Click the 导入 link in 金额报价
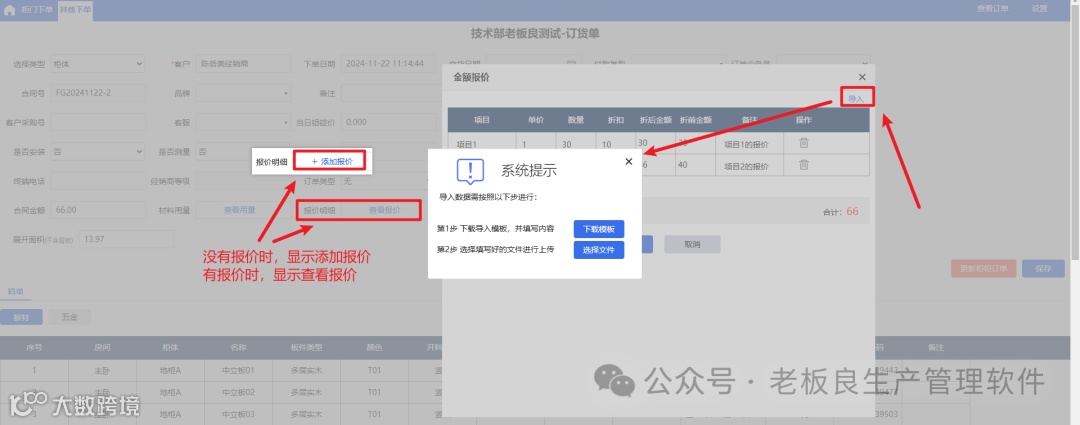 coord(856,99)
